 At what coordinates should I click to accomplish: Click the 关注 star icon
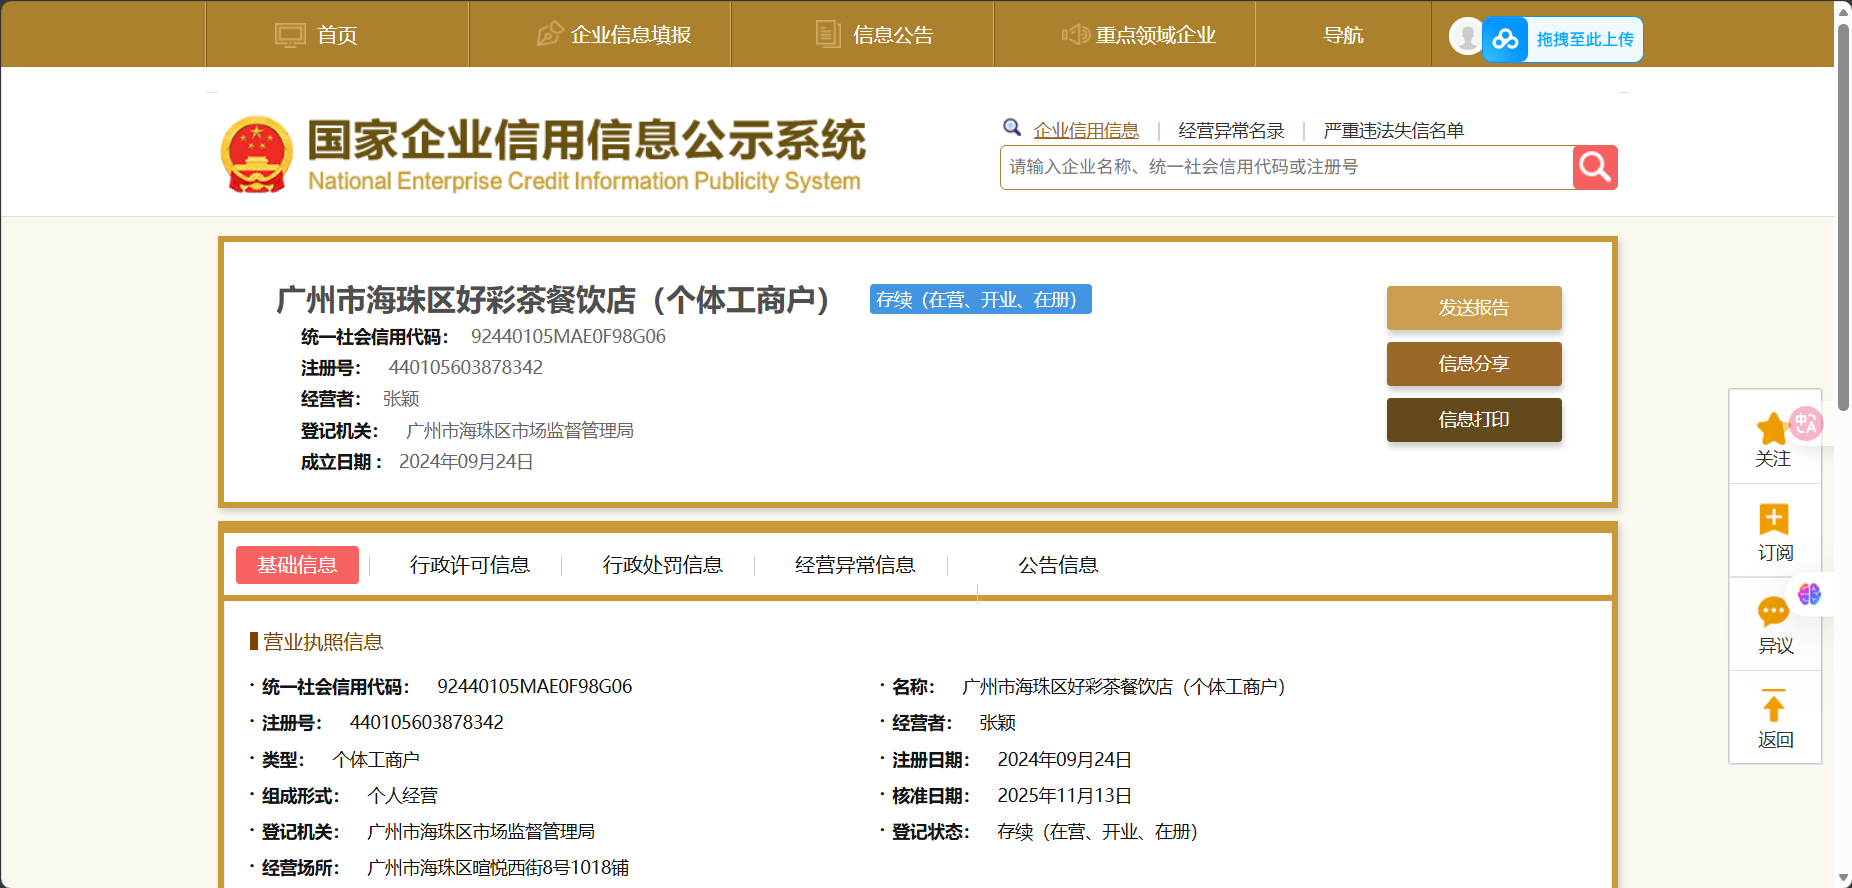click(x=1772, y=429)
